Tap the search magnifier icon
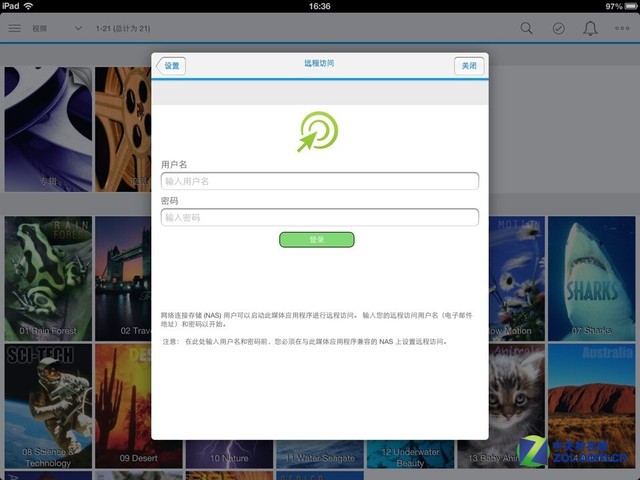Viewport: 640px width, 480px height. point(527,28)
